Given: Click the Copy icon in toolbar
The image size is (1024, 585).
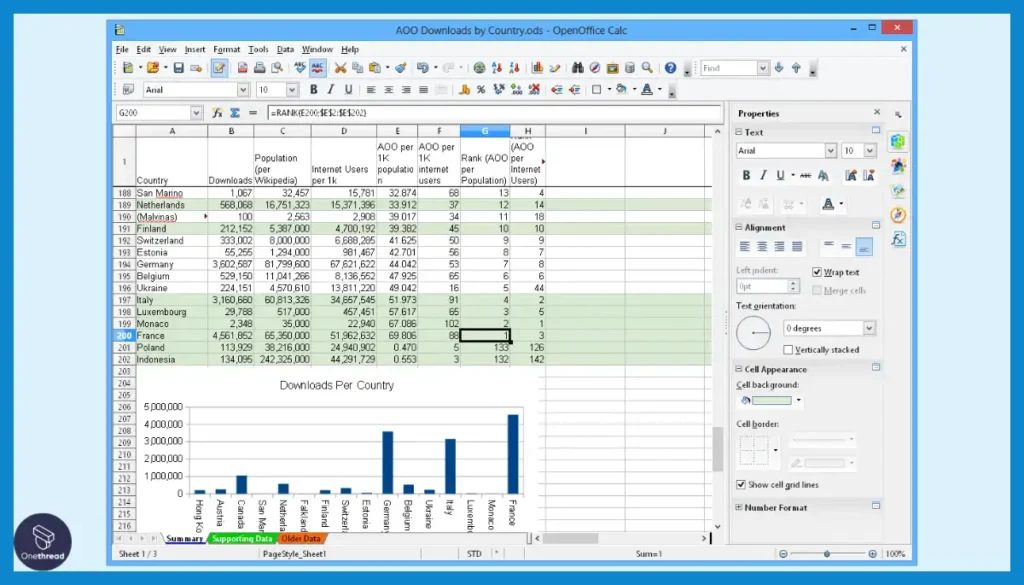Looking at the screenshot, I should (x=357, y=68).
